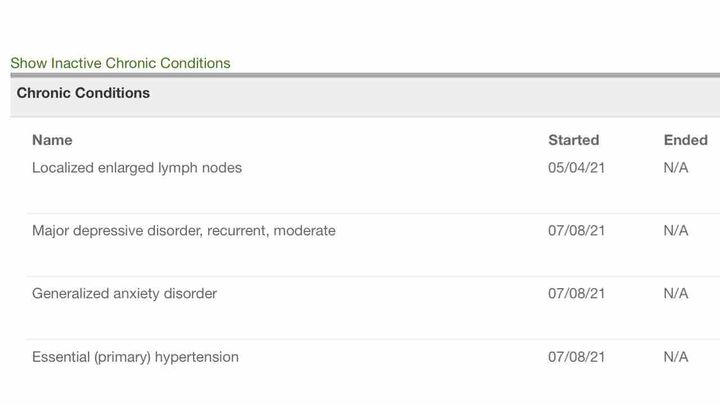
Task: Click Ended N/A for enlarged lymph nodes
Action: tap(676, 168)
